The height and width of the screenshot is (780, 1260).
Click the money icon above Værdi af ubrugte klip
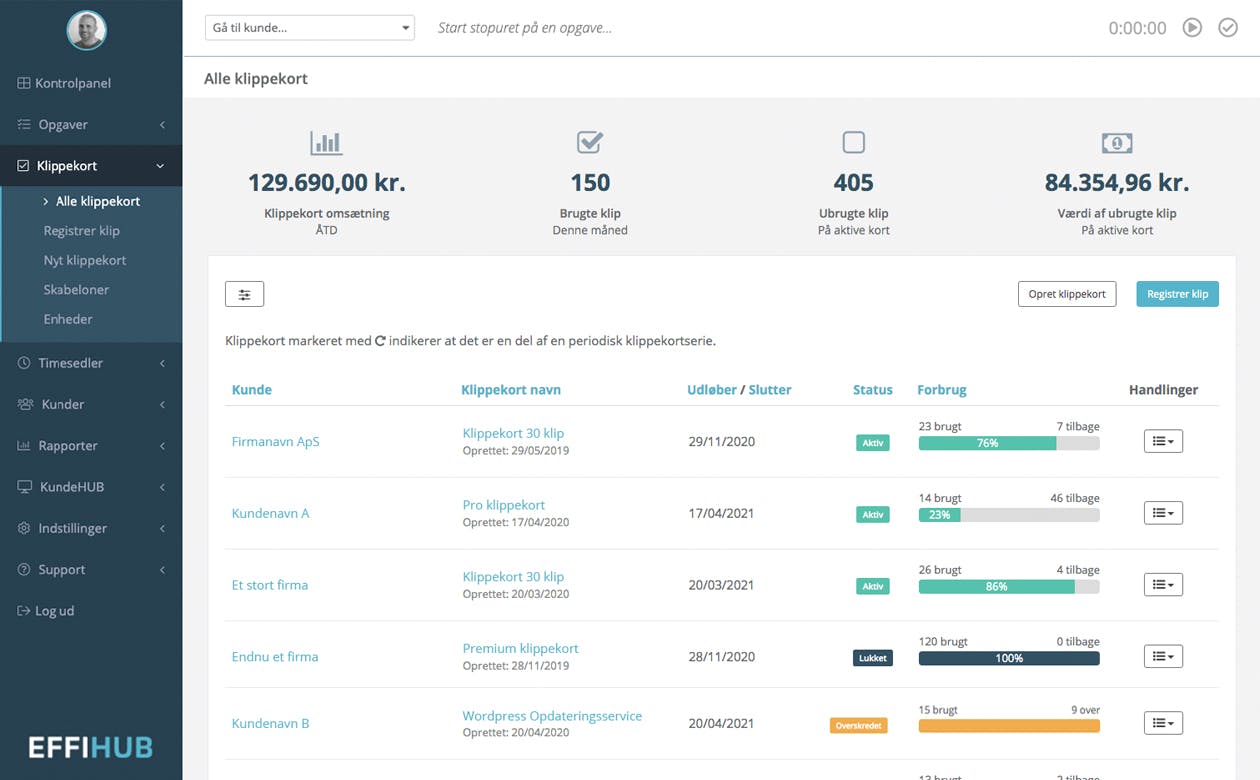(1117, 143)
